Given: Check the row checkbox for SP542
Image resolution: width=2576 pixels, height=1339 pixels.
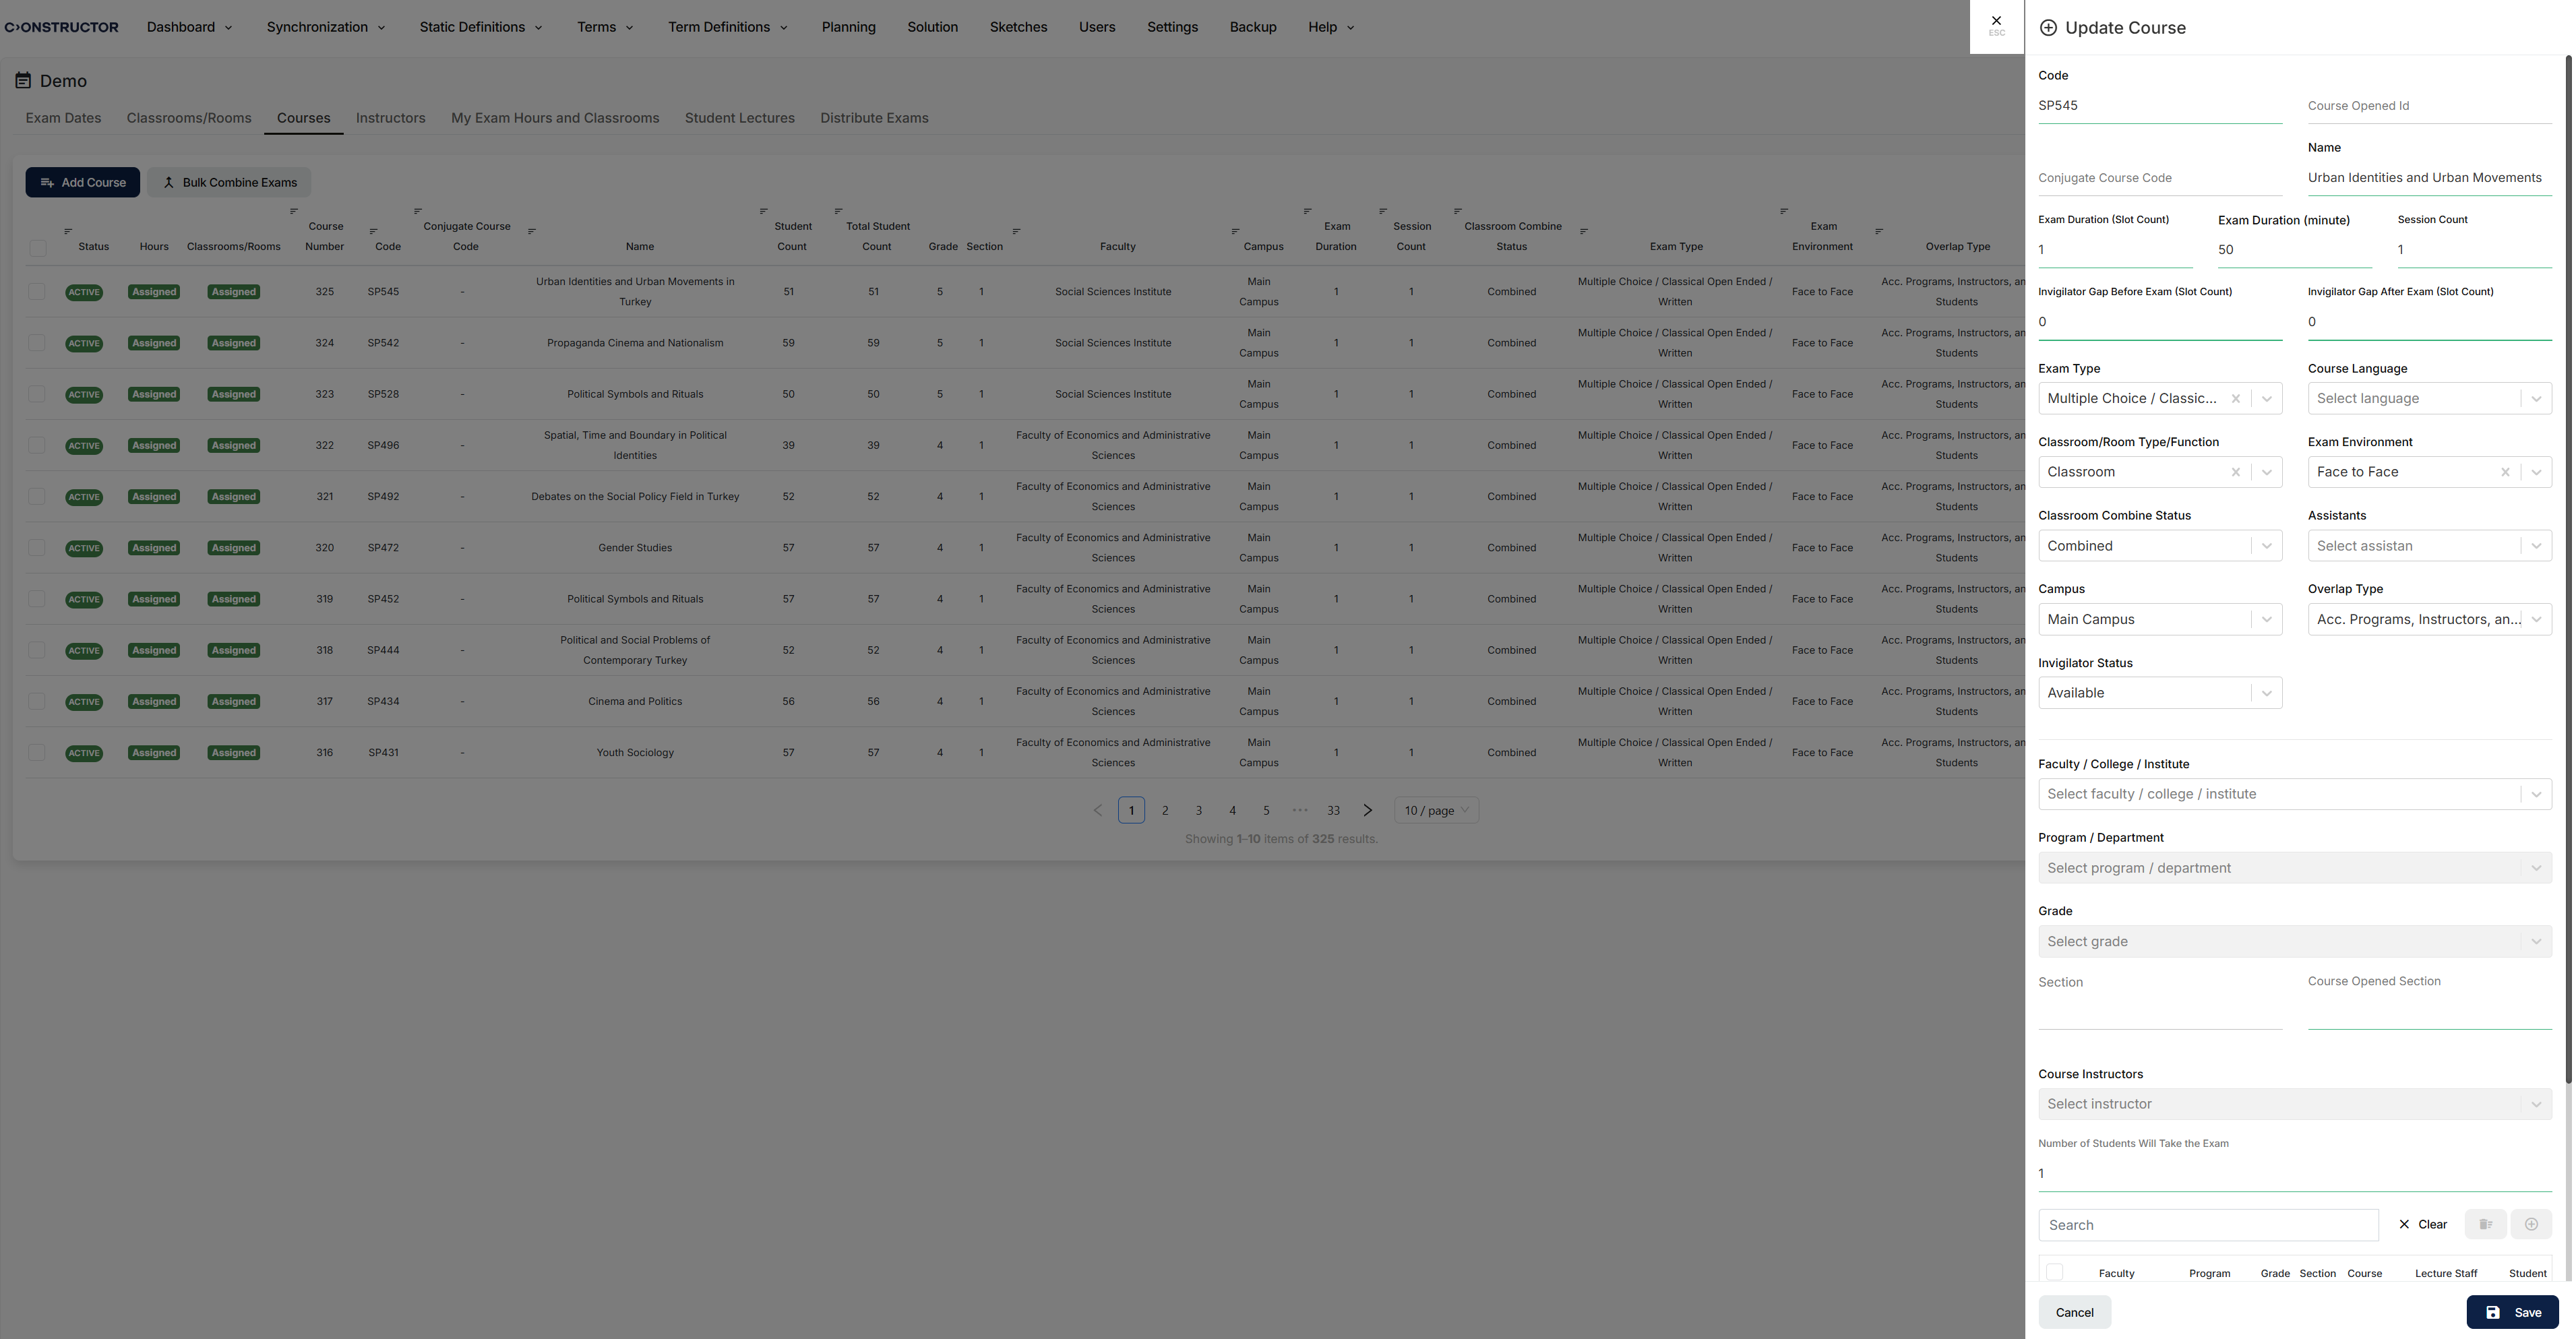Looking at the screenshot, I should 37,342.
